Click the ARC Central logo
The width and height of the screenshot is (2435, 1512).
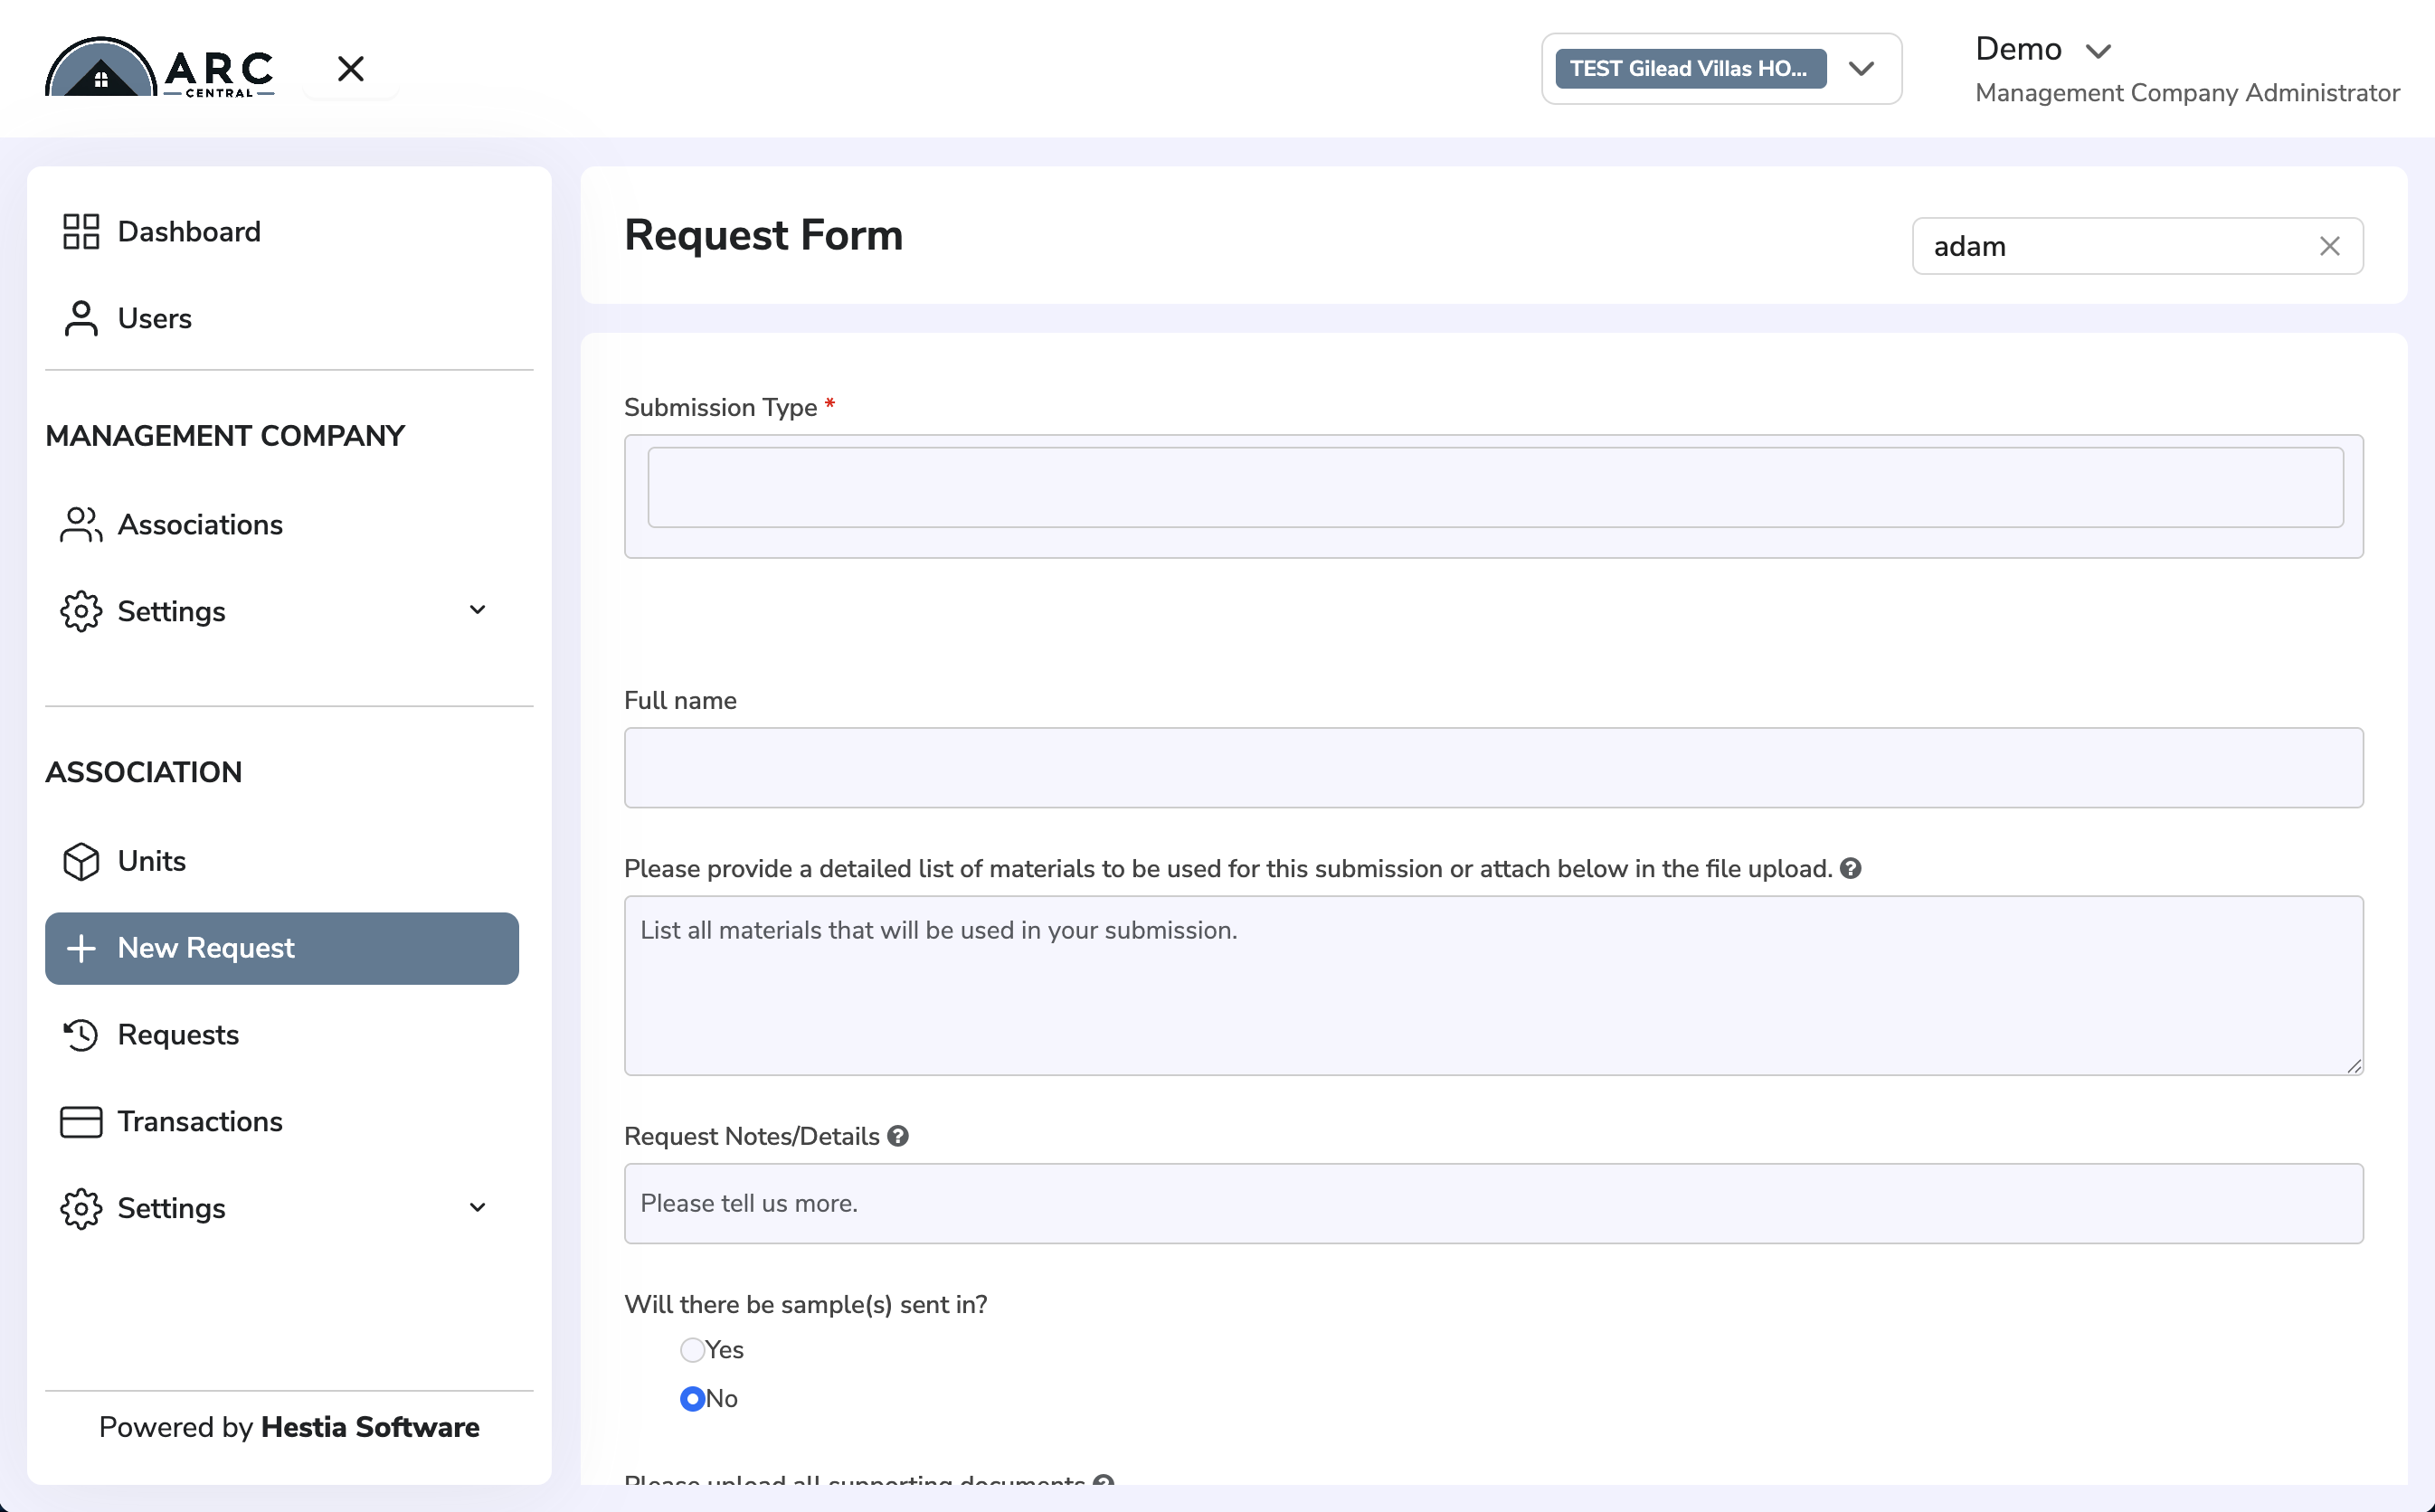coord(160,67)
